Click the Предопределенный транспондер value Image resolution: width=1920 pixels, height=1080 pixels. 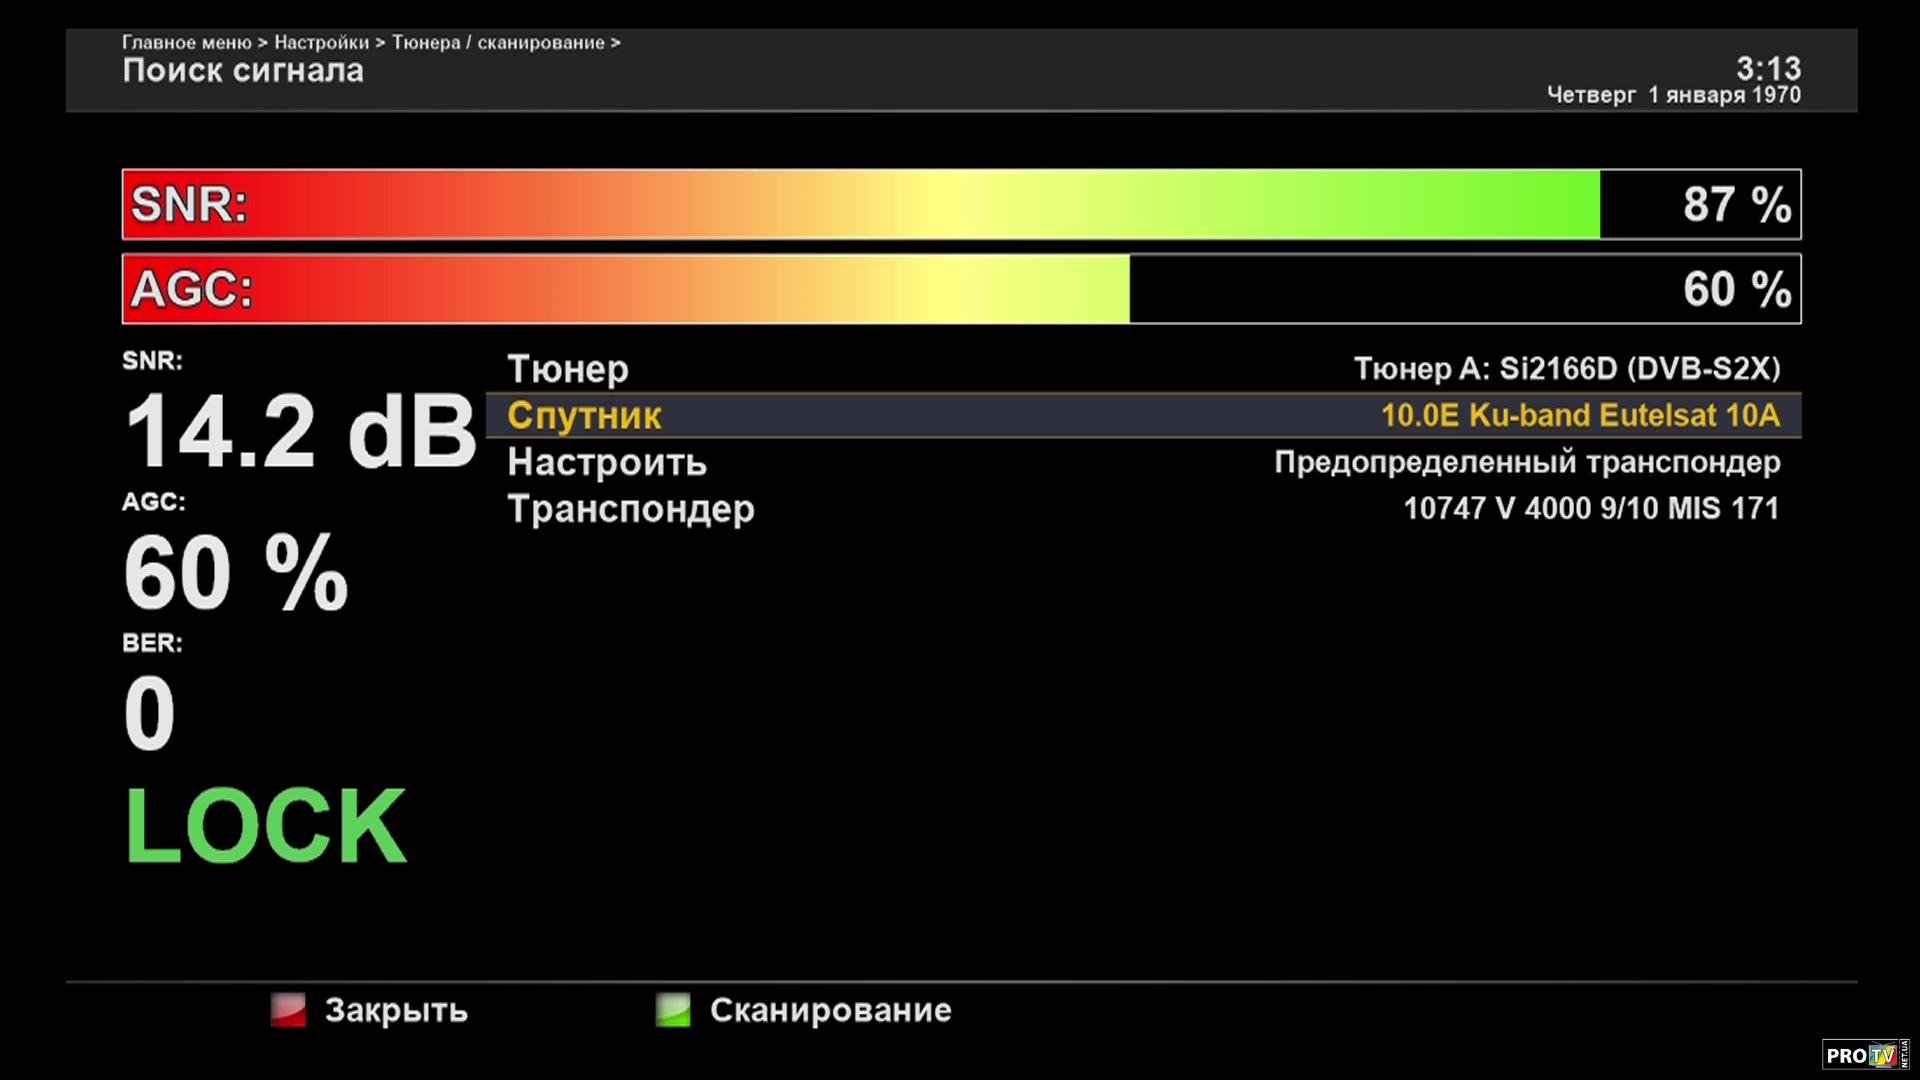[1527, 462]
